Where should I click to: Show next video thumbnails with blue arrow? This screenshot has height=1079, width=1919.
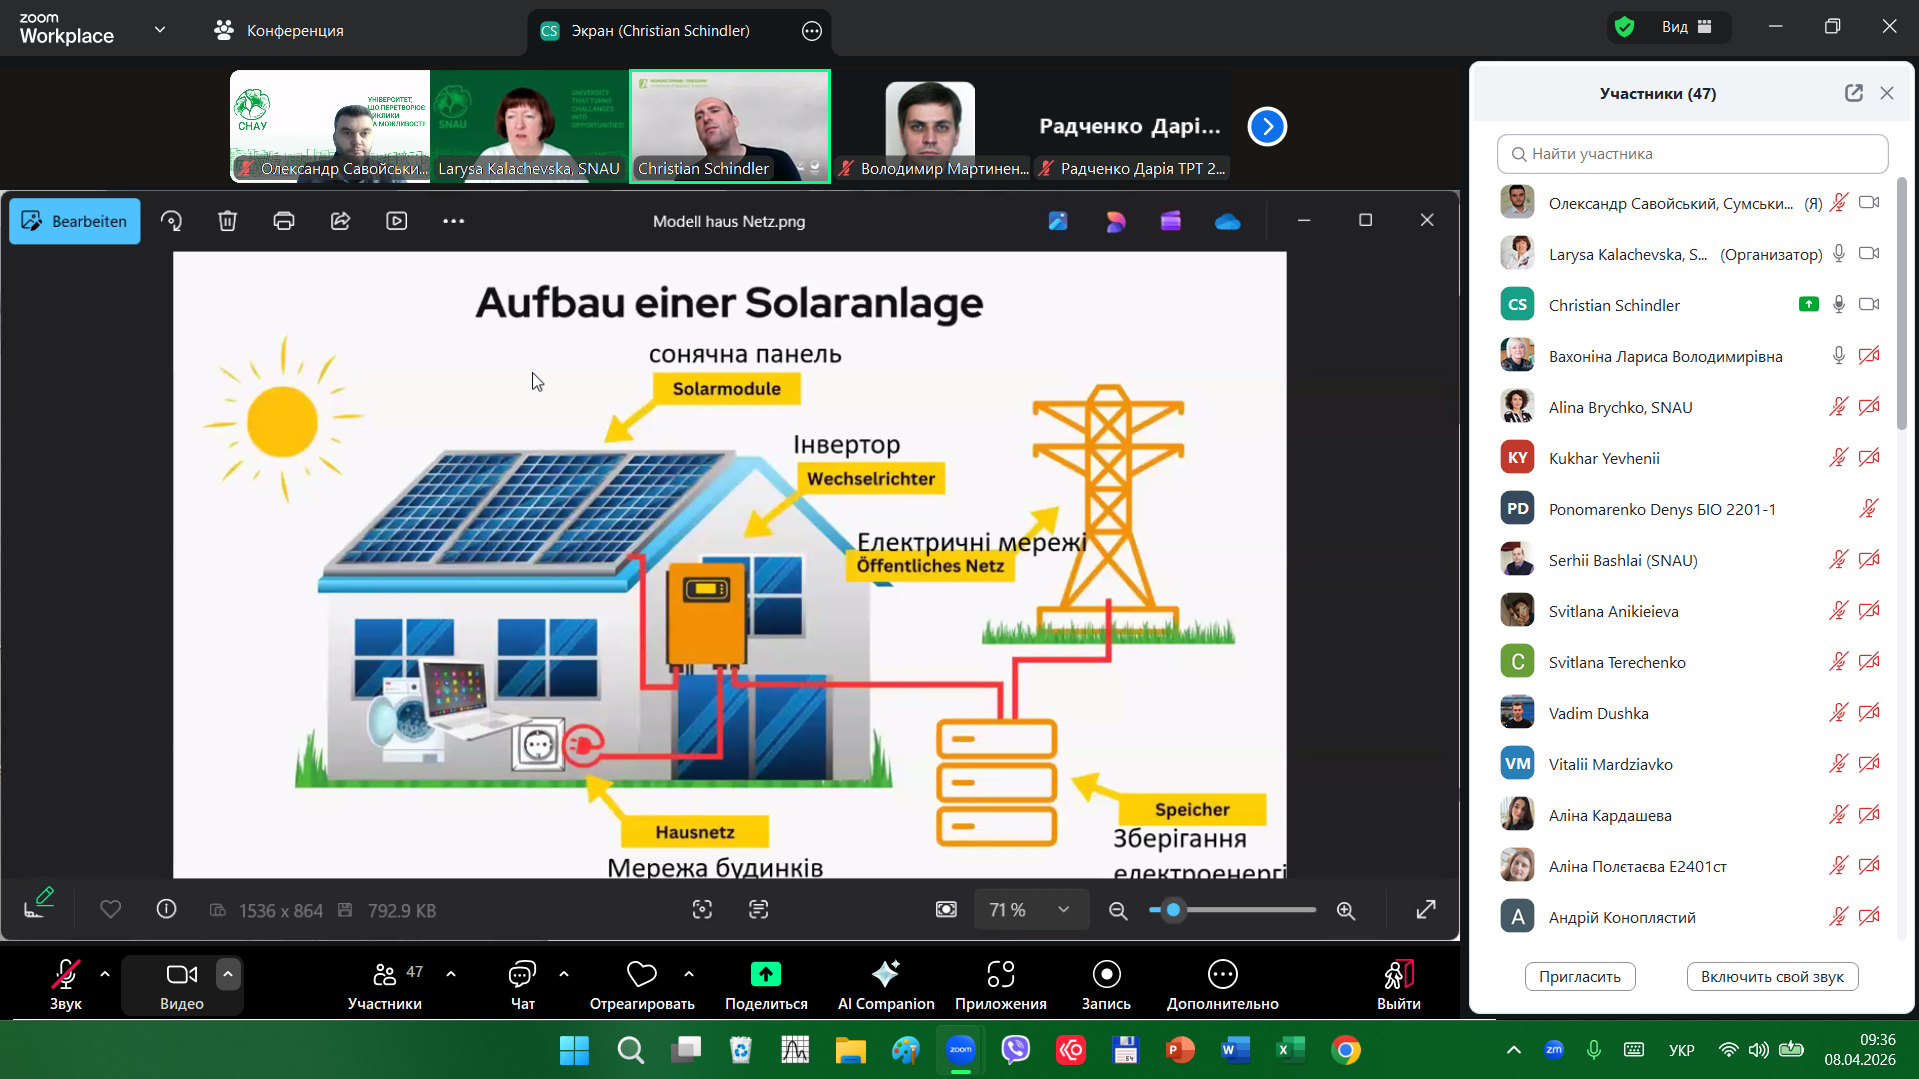[x=1267, y=127]
